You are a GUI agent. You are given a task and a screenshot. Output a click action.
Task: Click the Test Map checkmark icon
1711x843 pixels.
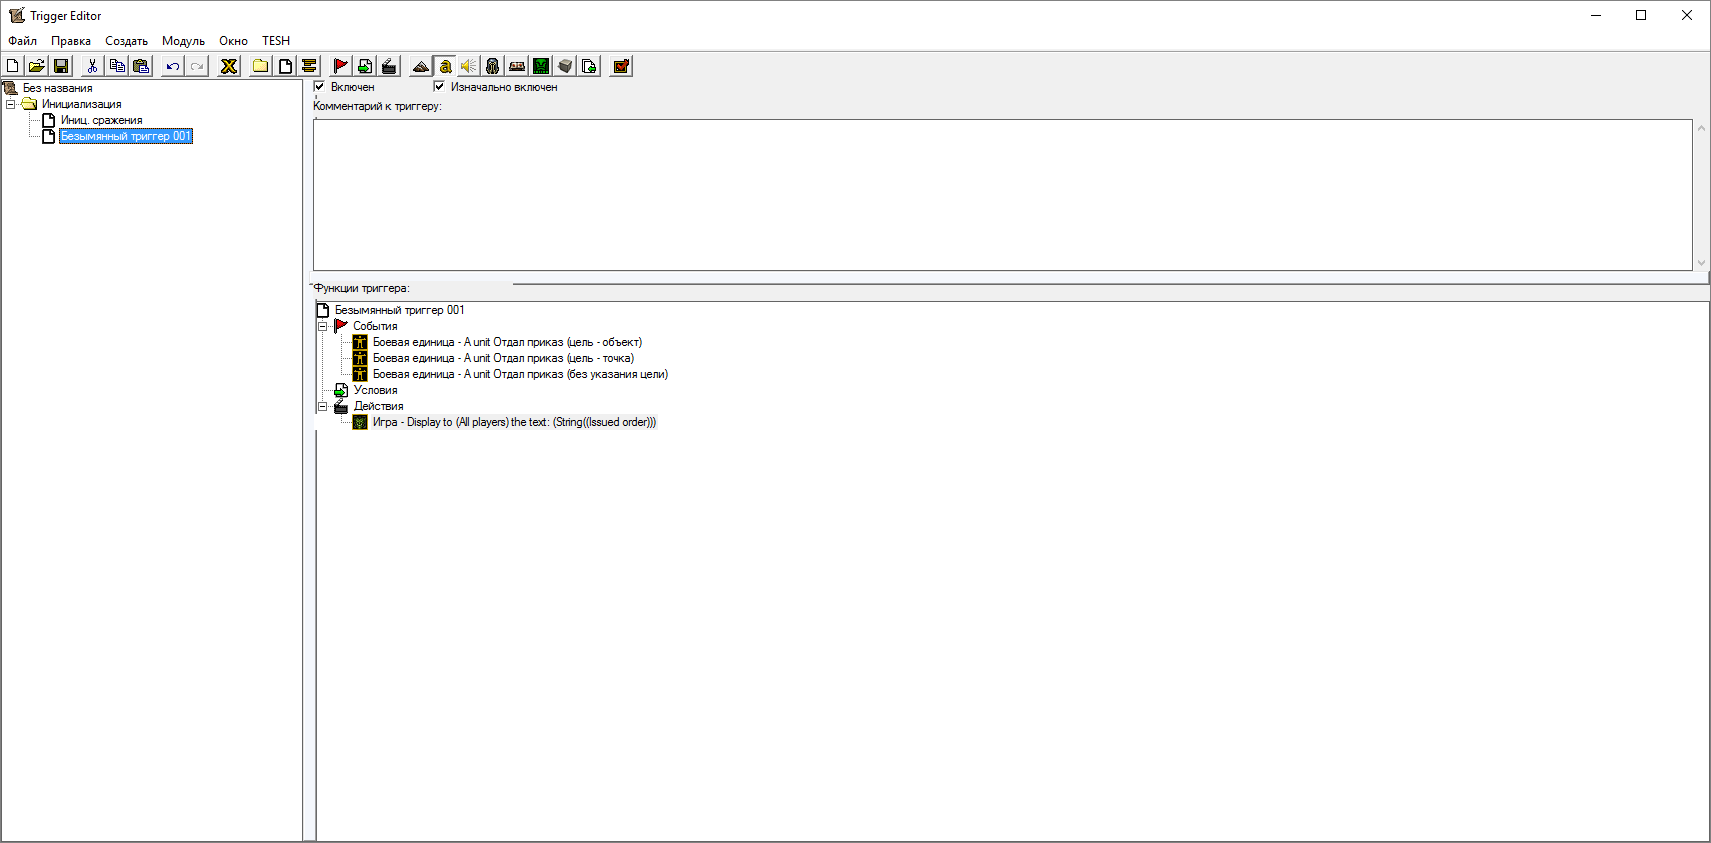click(621, 66)
